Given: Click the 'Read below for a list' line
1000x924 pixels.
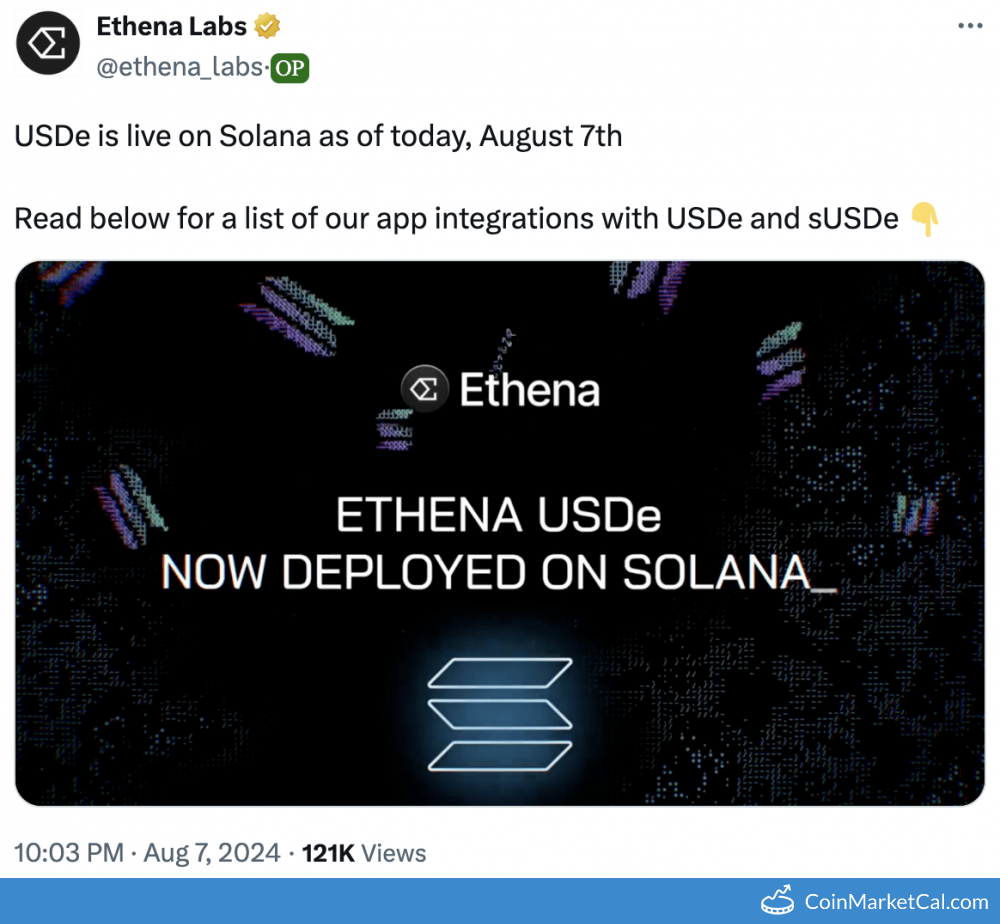Looking at the screenshot, I should [x=456, y=219].
